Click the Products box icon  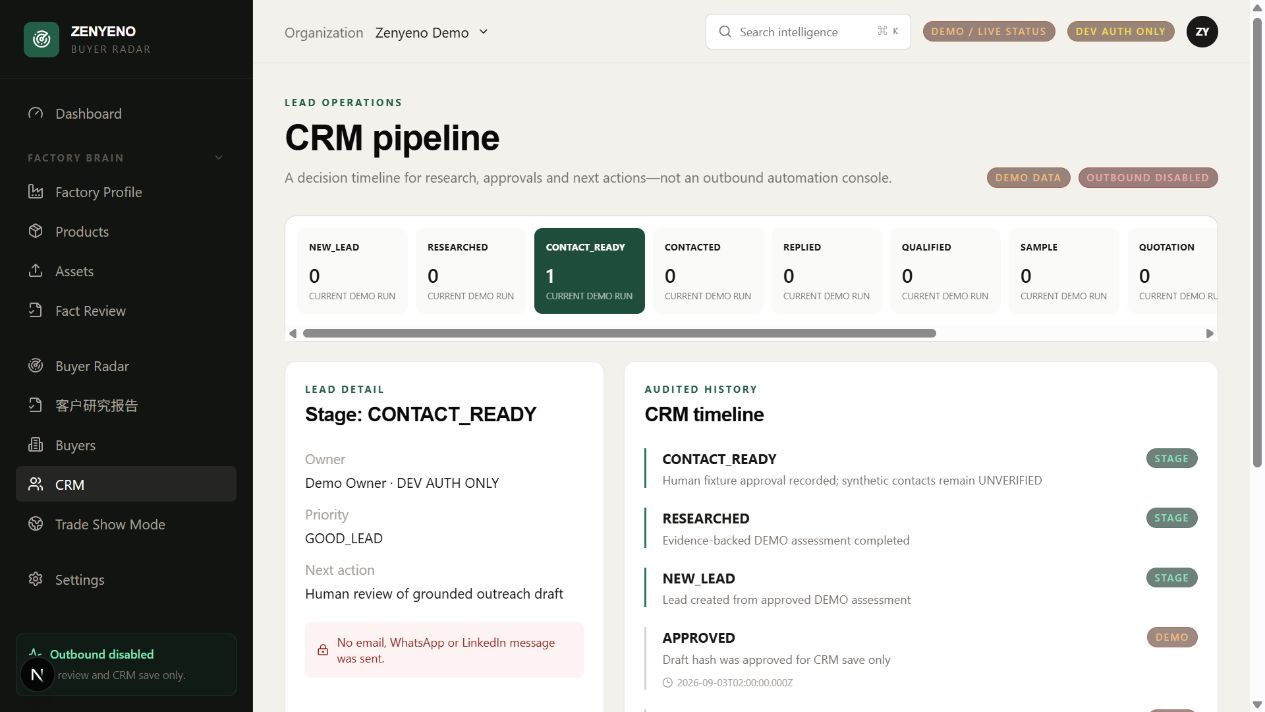click(x=36, y=231)
